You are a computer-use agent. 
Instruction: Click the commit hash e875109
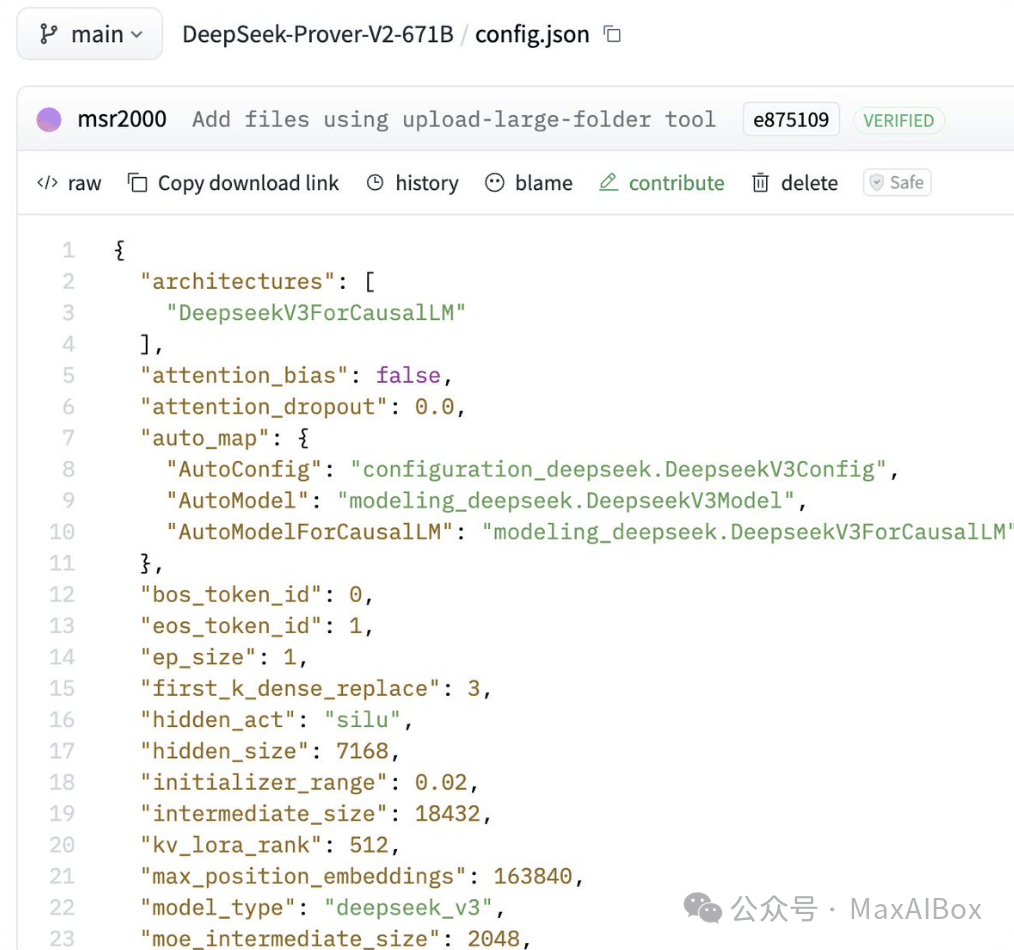(x=791, y=119)
